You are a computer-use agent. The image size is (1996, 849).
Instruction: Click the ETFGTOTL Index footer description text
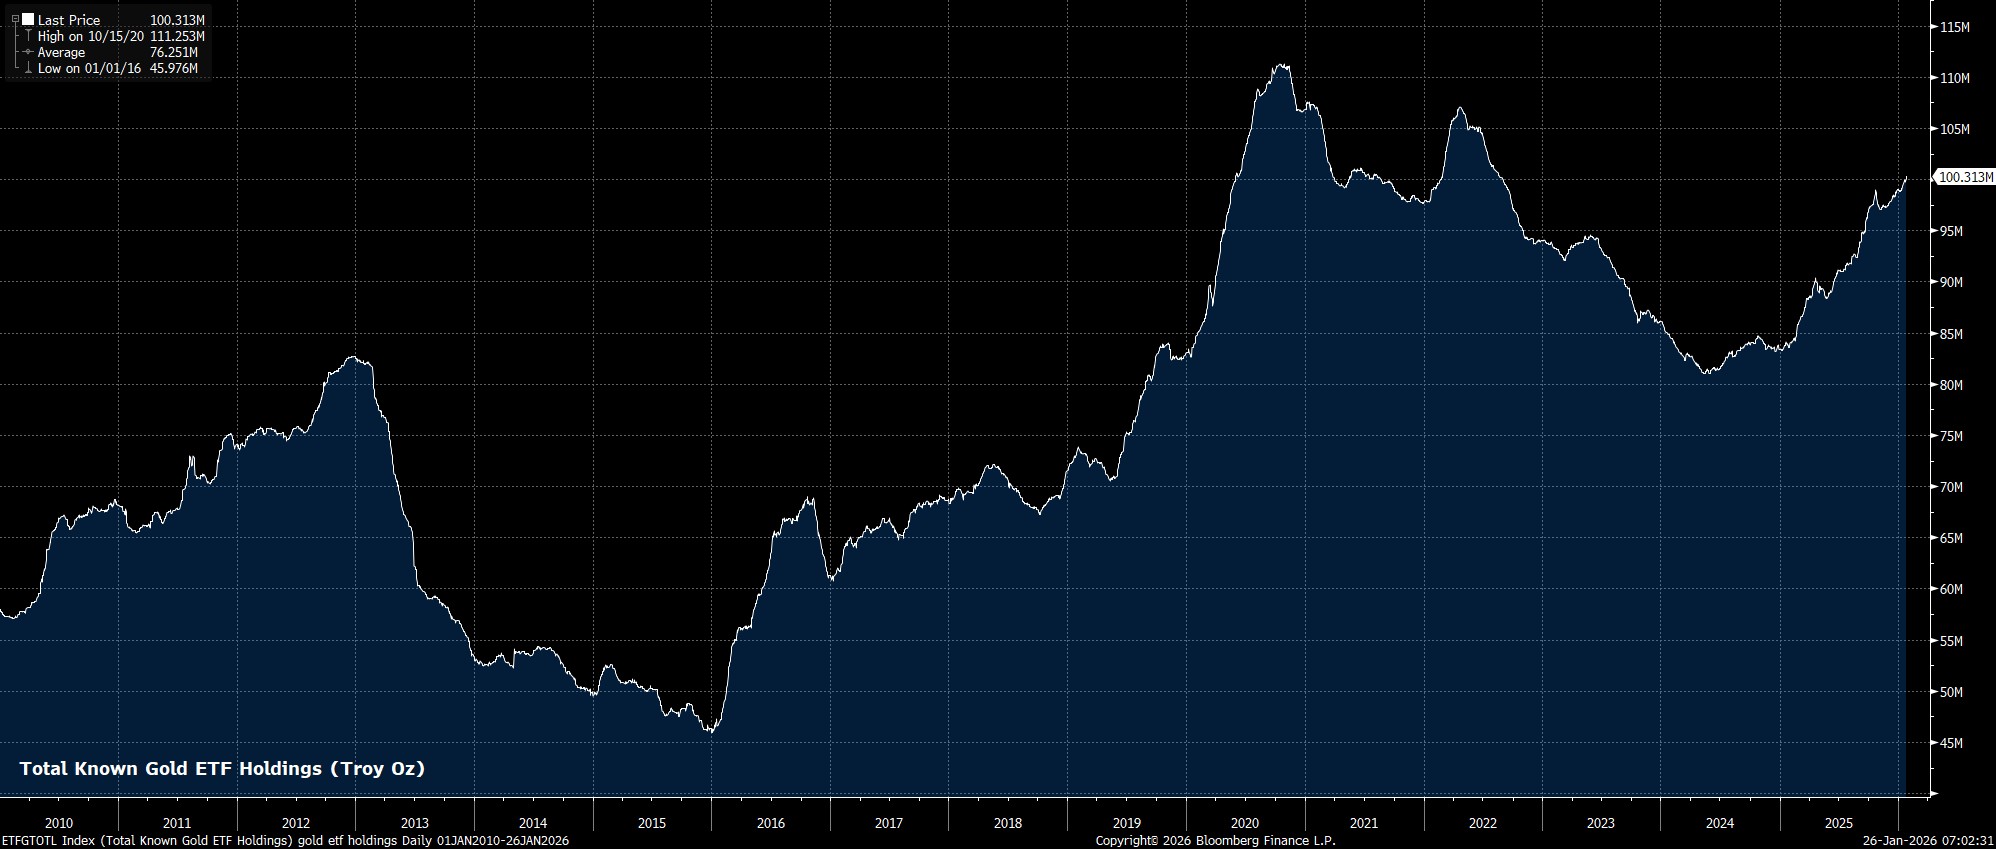point(286,840)
